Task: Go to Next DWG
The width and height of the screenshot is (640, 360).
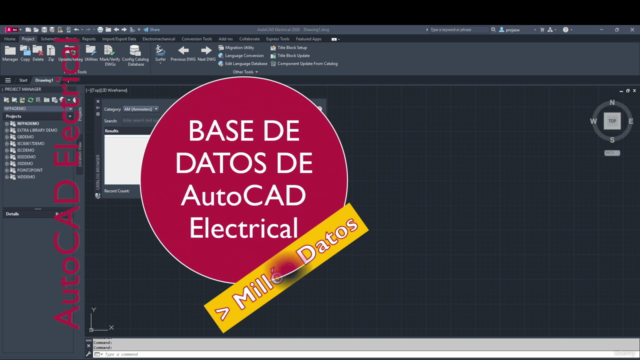Action: 206,53
